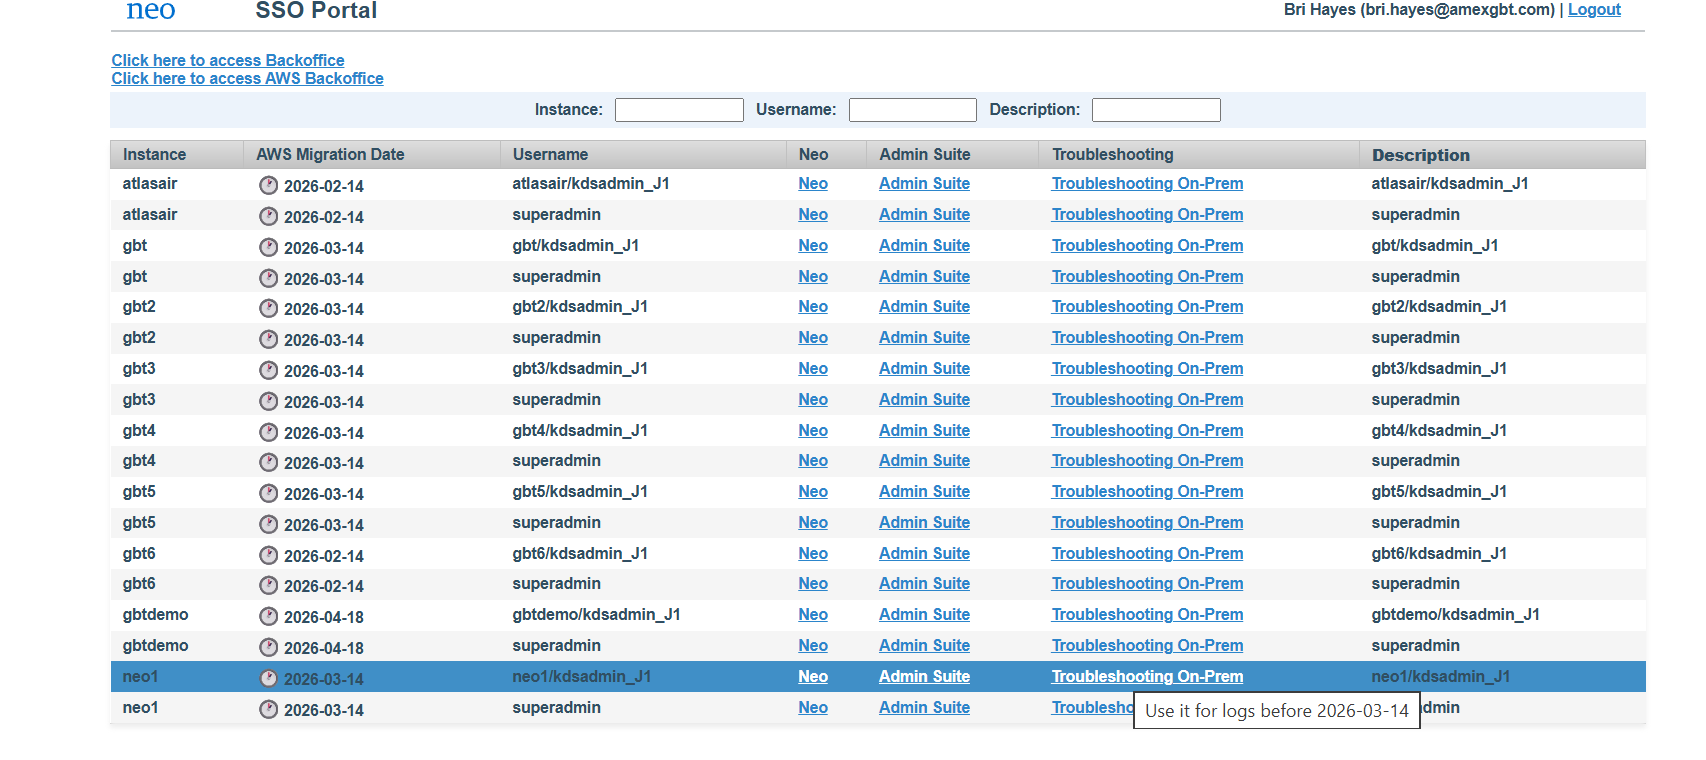The width and height of the screenshot is (1706, 760).
Task: Open Admin Suite in highlighted neo1/kdsadmin_J1 row
Action: (x=924, y=676)
